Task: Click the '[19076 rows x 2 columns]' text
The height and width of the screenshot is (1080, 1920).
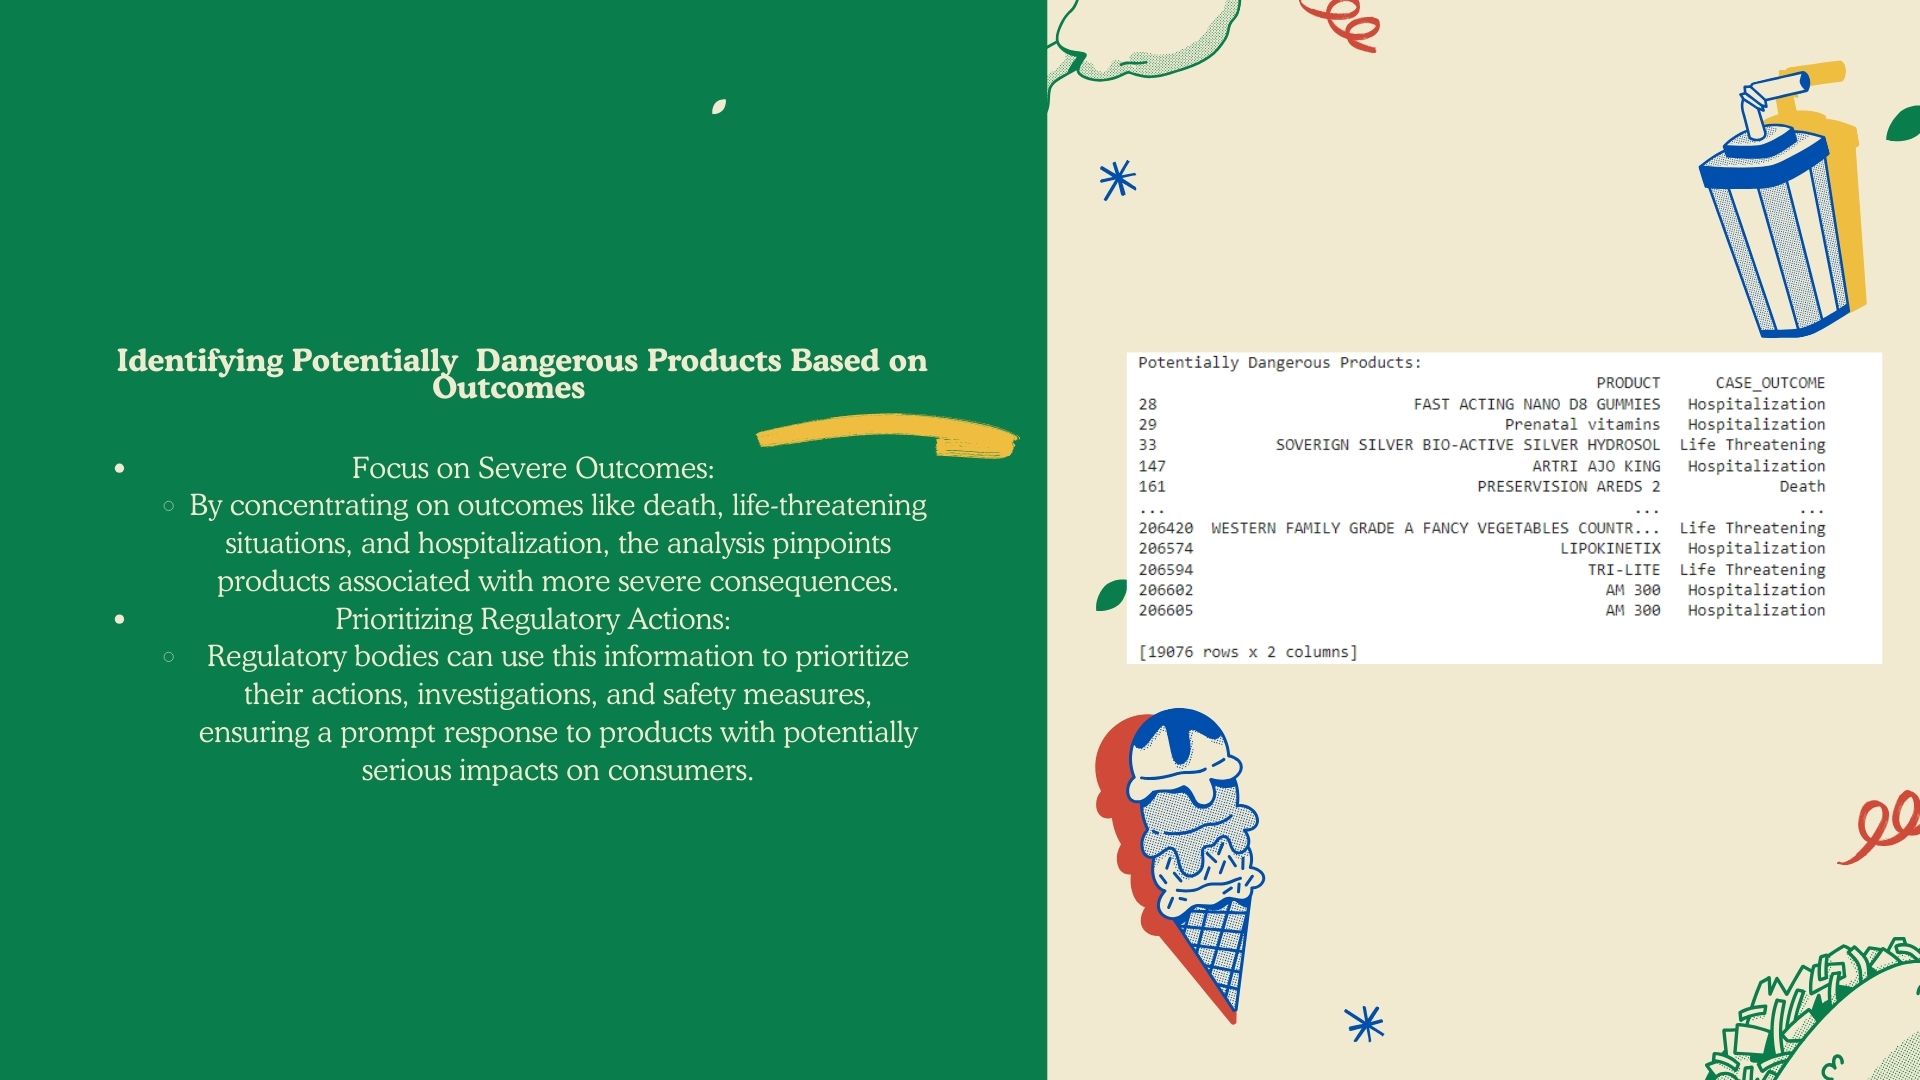Action: tap(1247, 652)
